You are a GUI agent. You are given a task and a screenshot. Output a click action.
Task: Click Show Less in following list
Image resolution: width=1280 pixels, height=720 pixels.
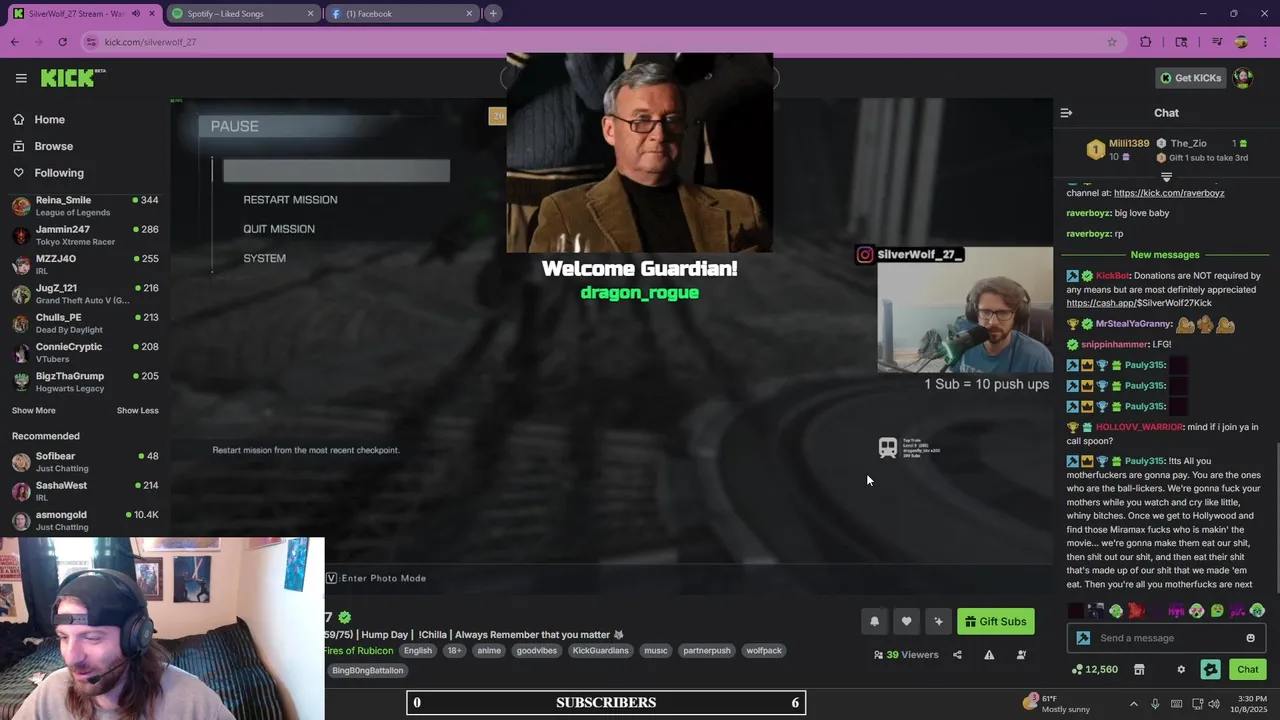[x=137, y=411]
